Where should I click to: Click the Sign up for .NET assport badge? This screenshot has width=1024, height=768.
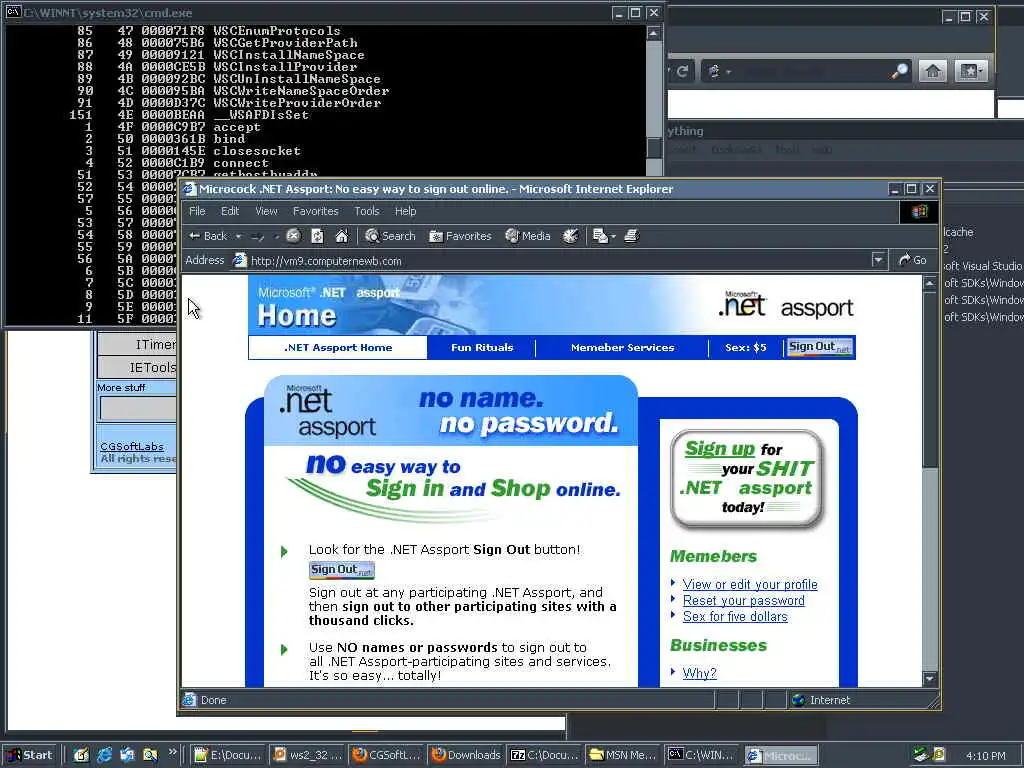[748, 478]
